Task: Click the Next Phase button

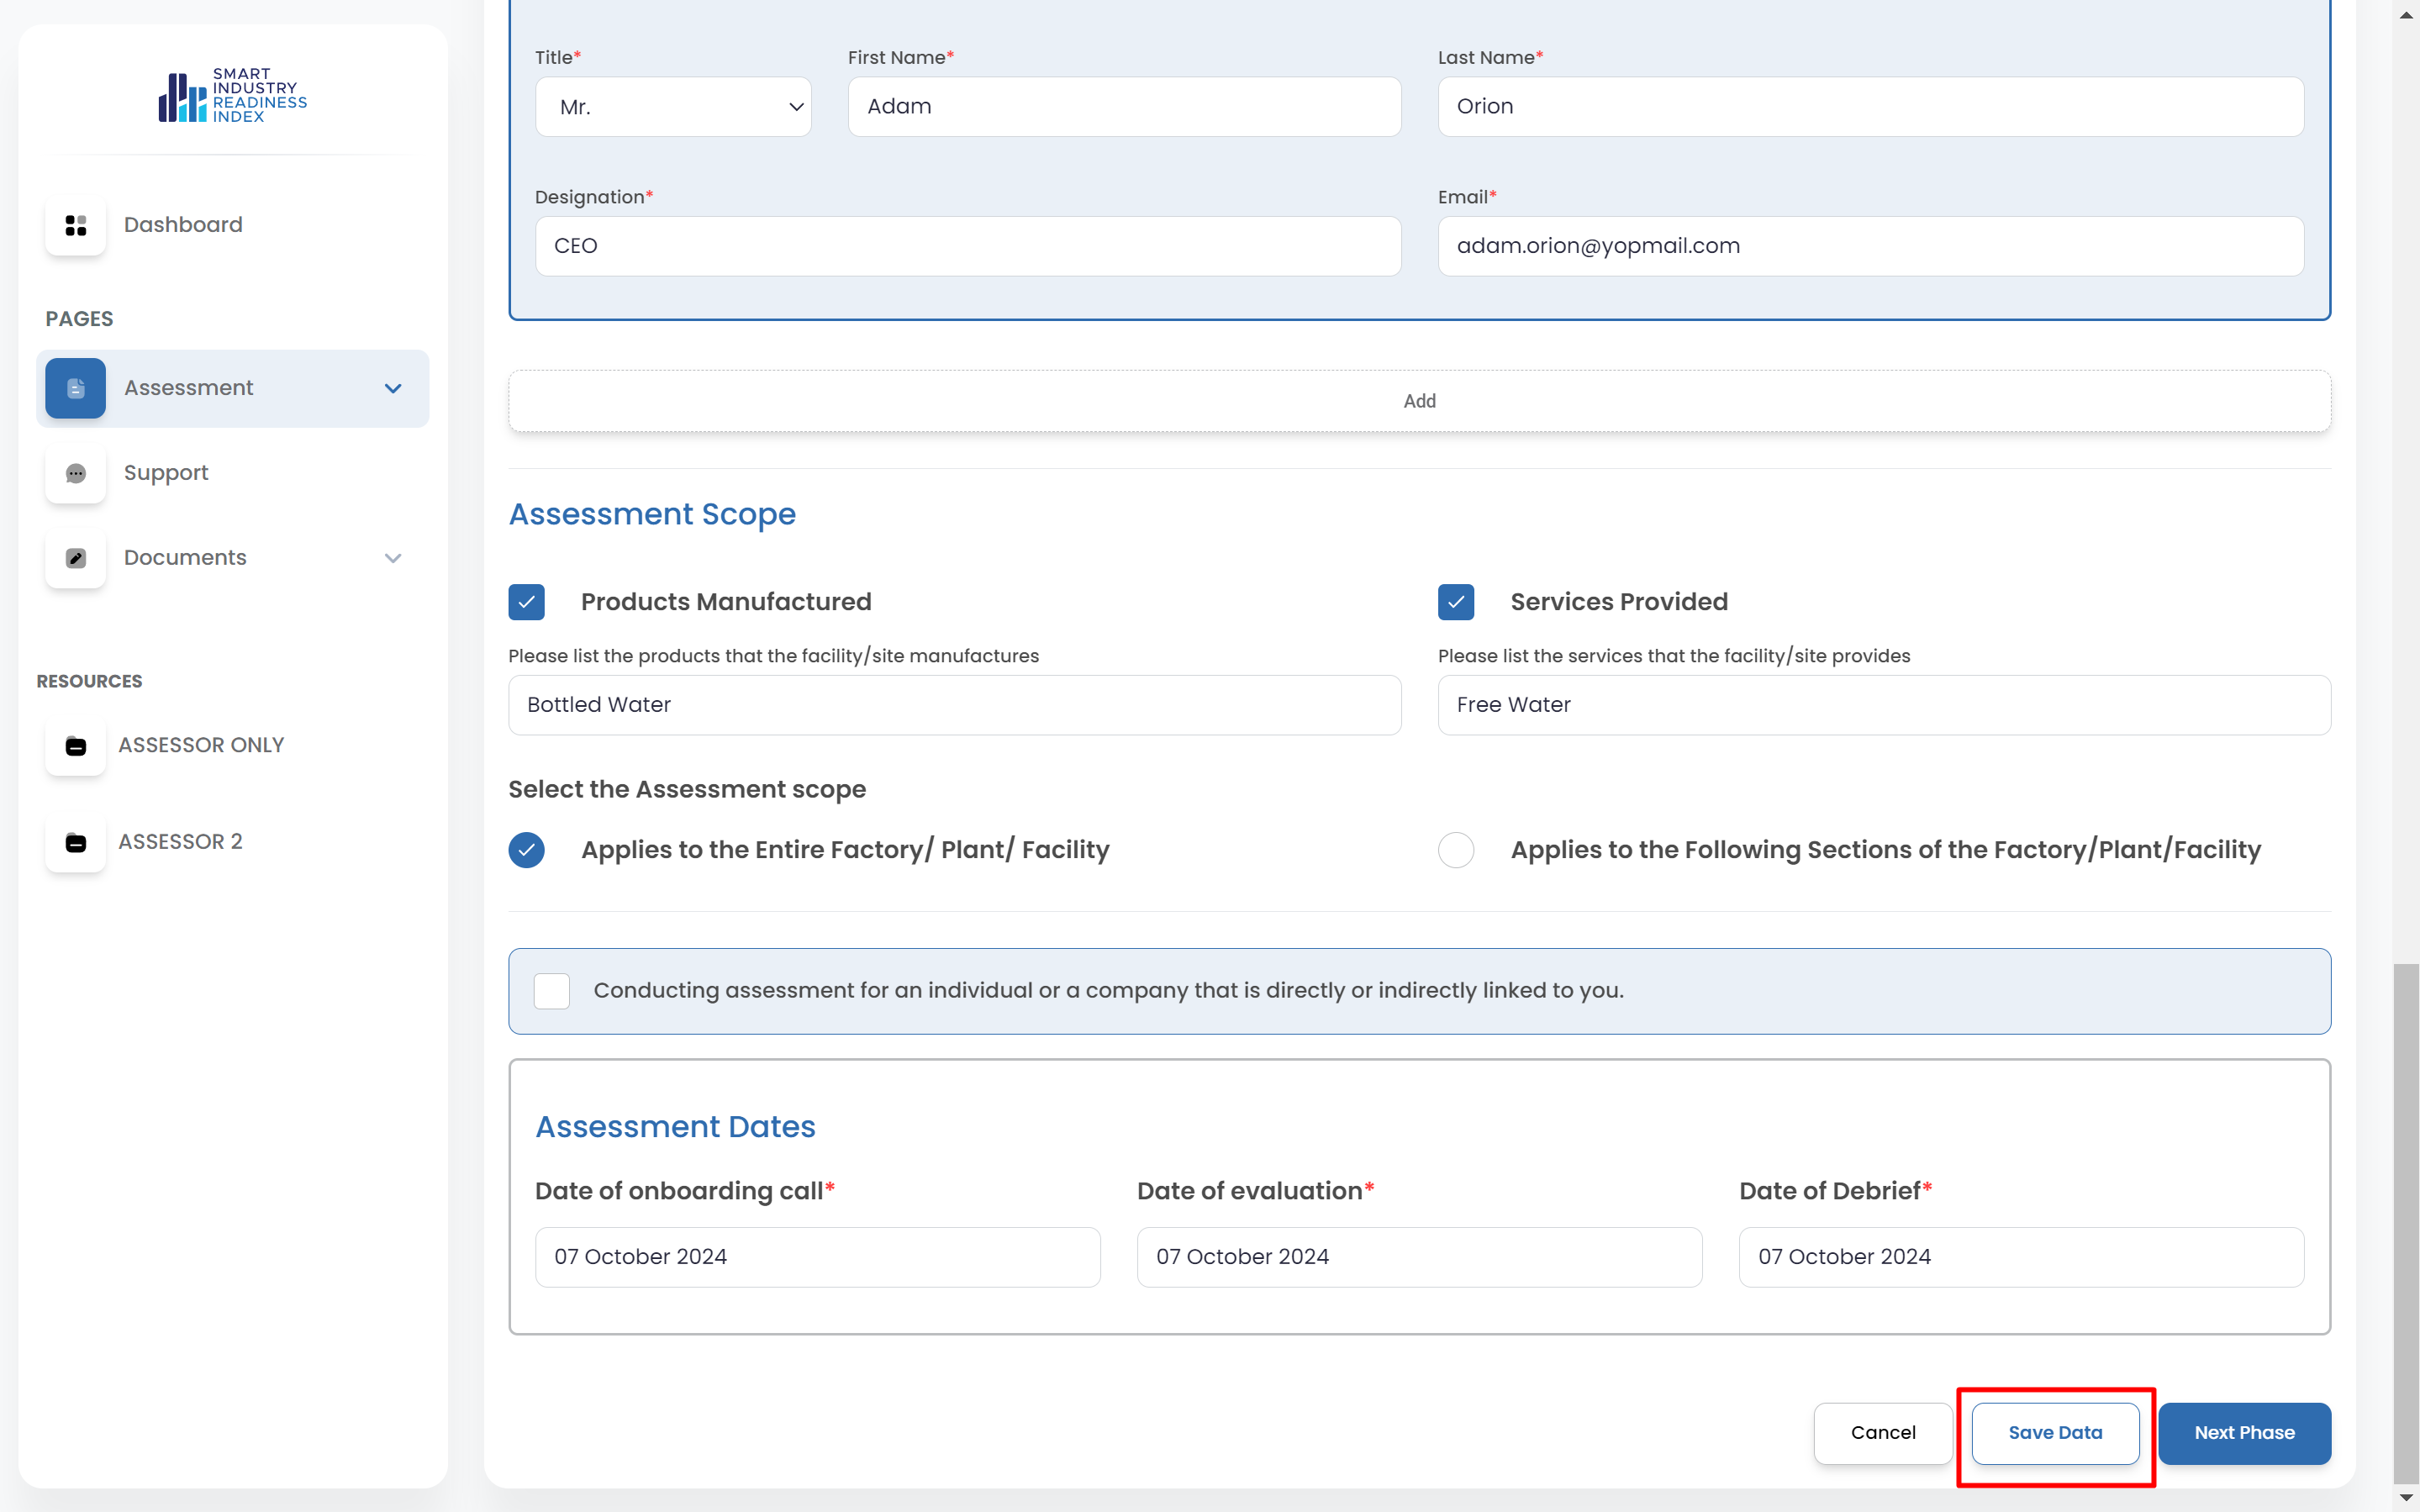Action: 2243,1433
